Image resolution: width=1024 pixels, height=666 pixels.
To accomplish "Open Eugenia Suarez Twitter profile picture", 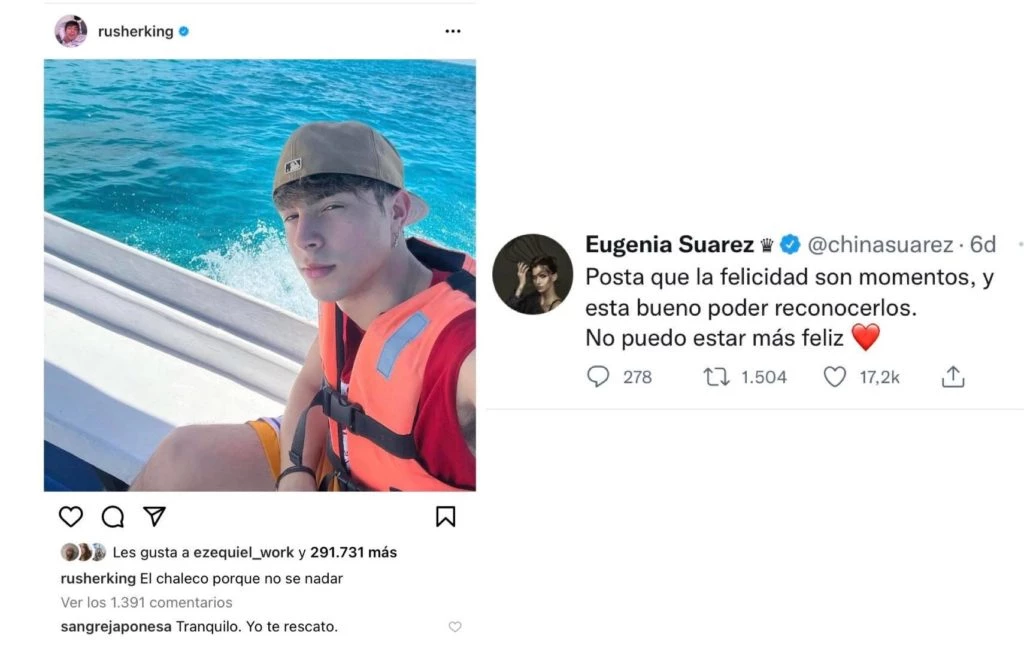I will [x=532, y=274].
